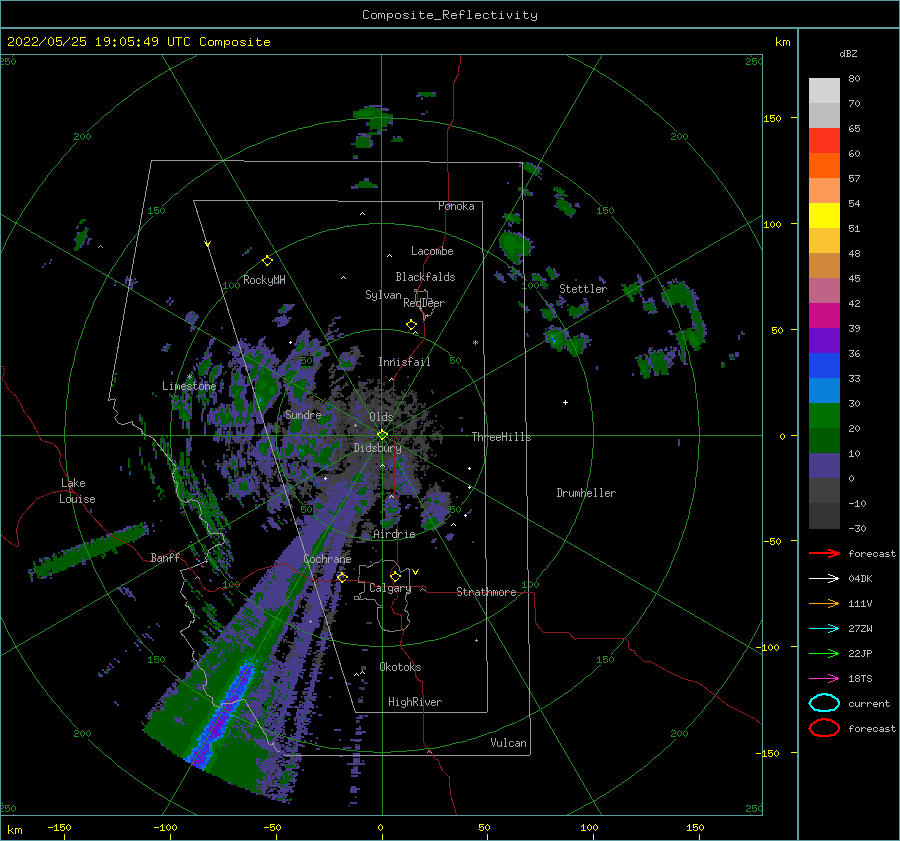Click the yellow diamond marker below Cochrane
The height and width of the screenshot is (841, 900).
(x=342, y=577)
